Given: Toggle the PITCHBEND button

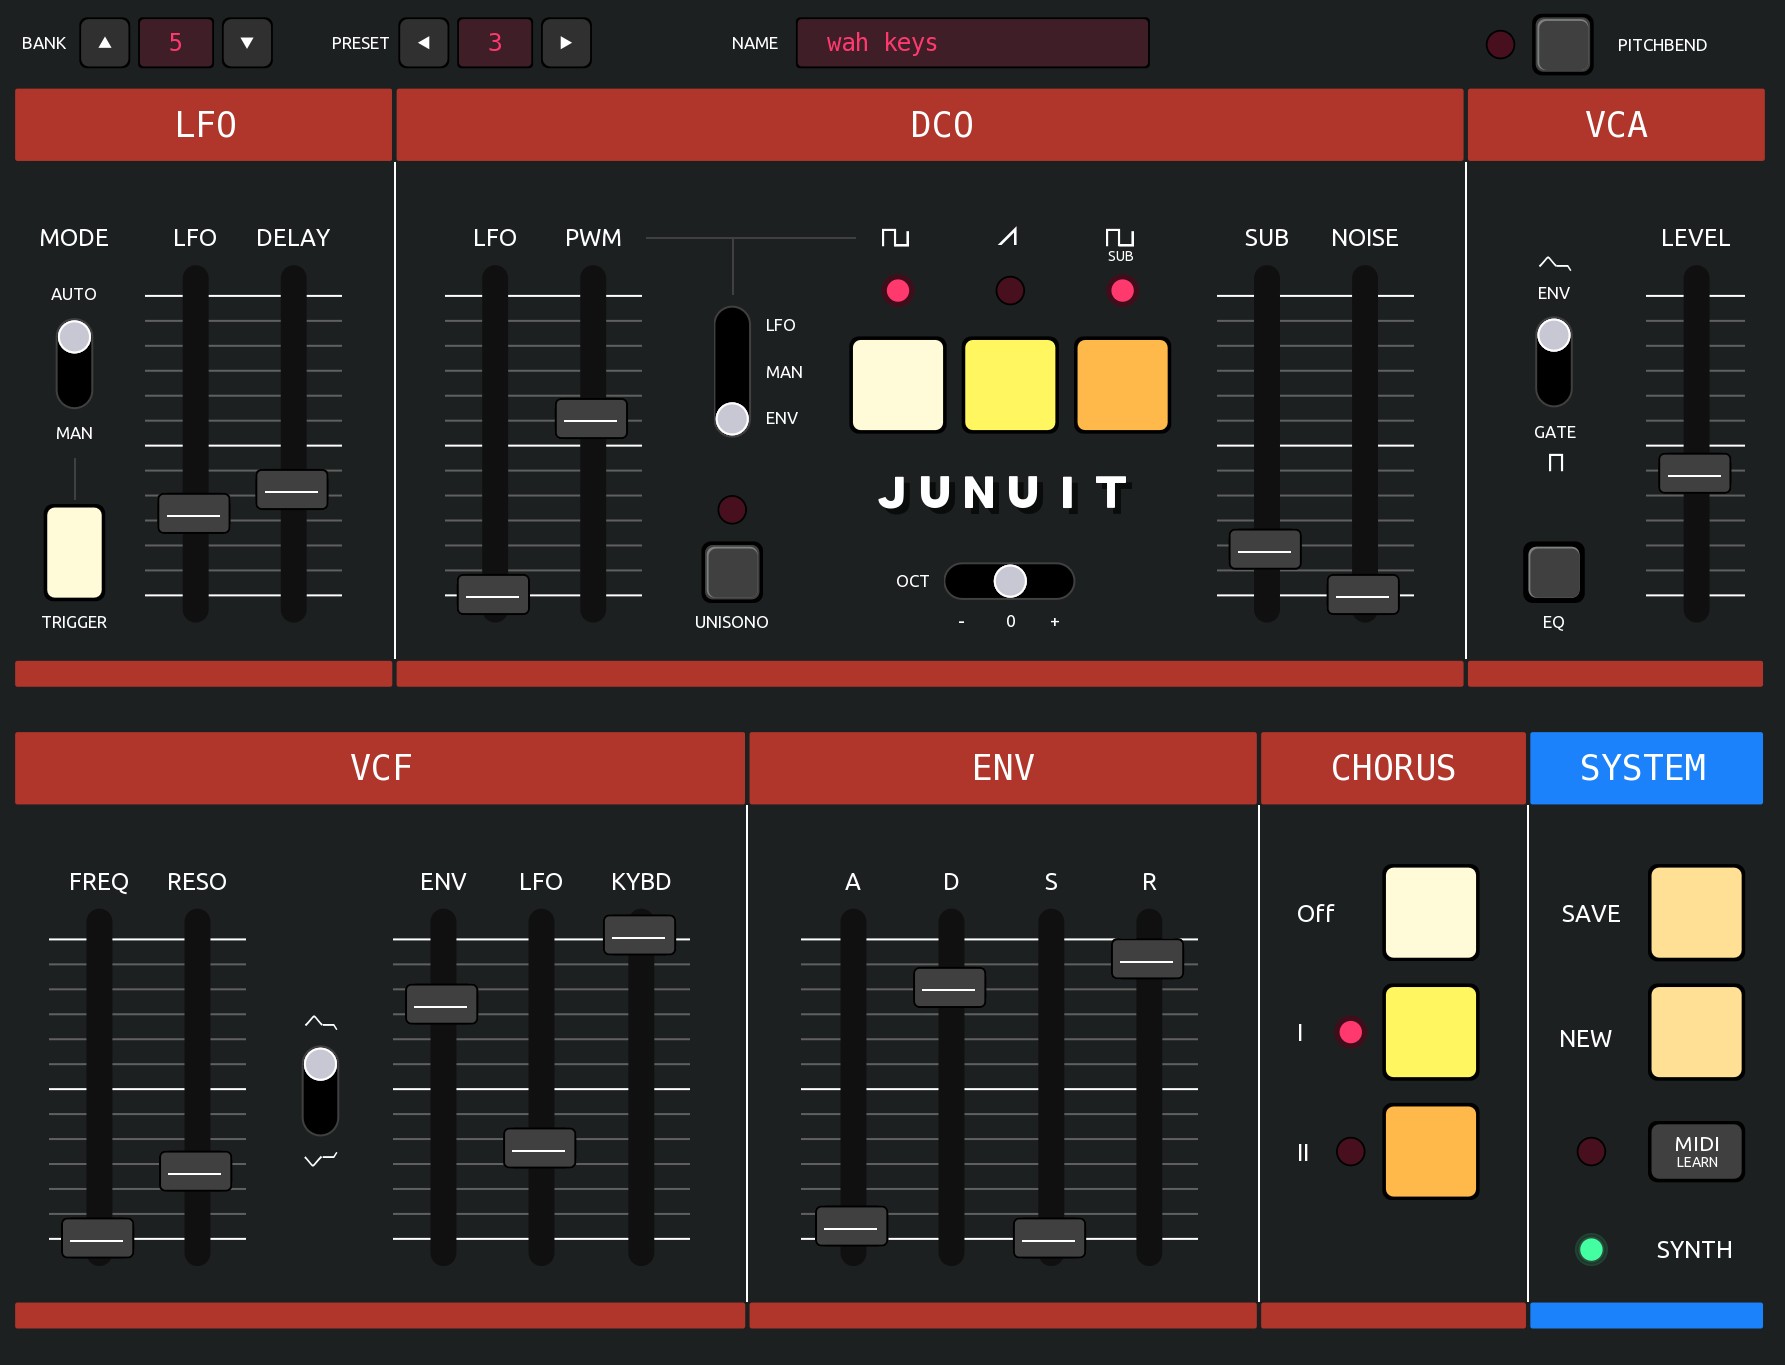Looking at the screenshot, I should 1563,45.
